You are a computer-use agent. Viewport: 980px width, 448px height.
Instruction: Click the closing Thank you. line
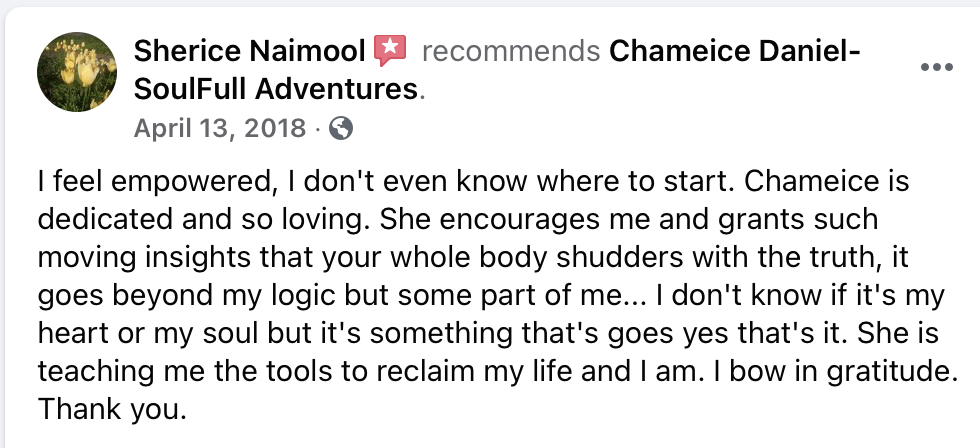coord(112,409)
